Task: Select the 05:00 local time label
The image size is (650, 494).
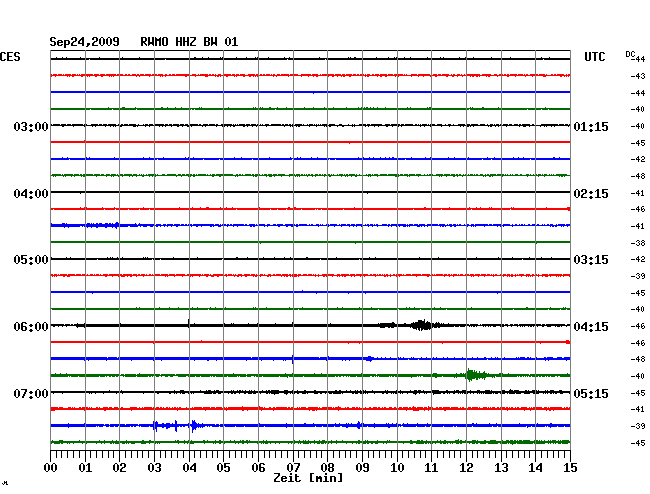Action: point(31,260)
